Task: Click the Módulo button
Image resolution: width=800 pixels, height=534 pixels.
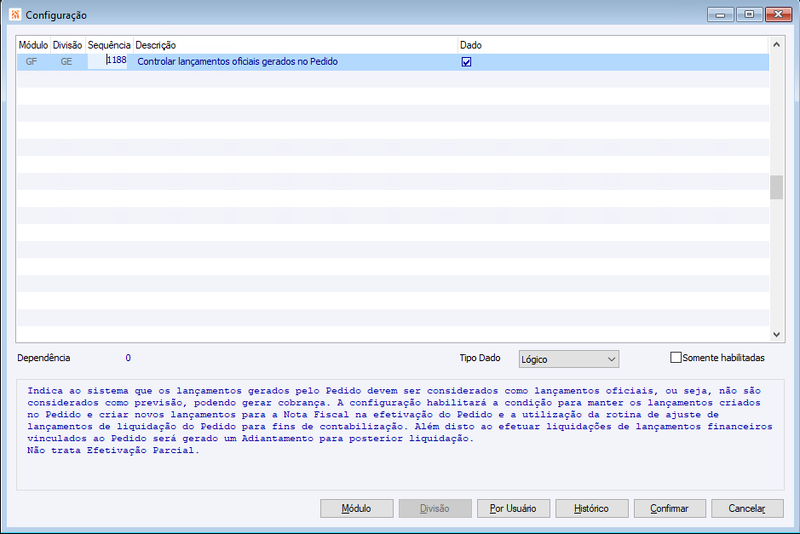Action: pos(357,508)
